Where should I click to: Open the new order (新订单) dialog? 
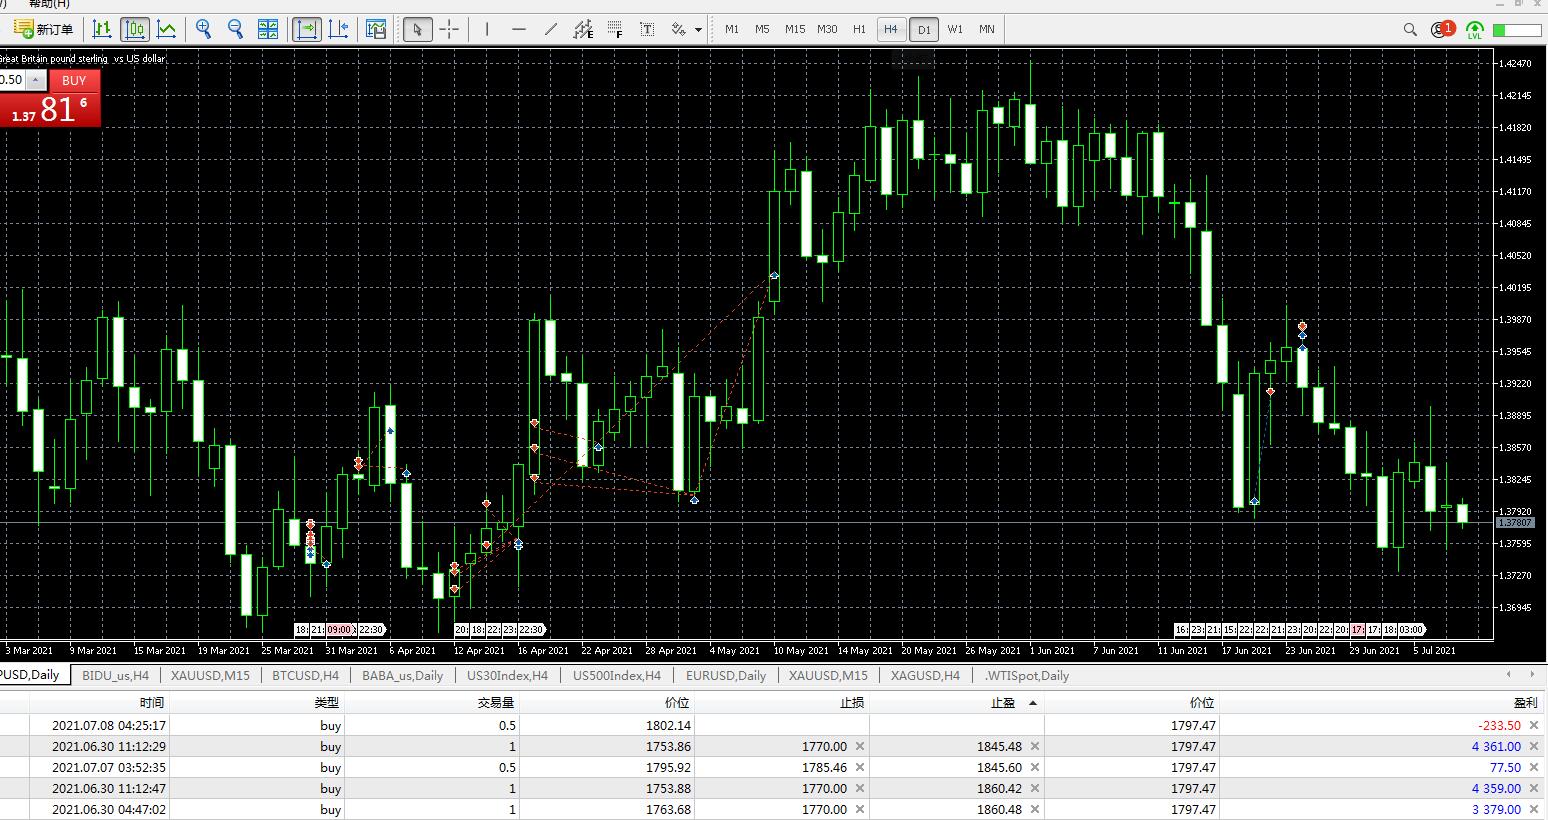coord(44,29)
